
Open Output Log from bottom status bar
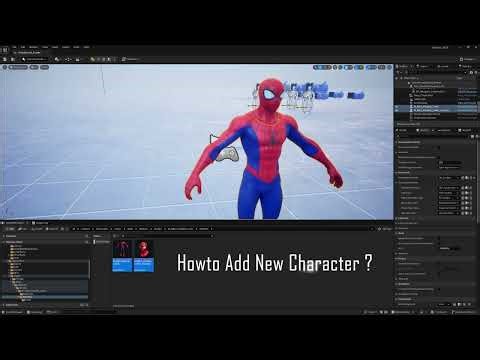coord(35,312)
